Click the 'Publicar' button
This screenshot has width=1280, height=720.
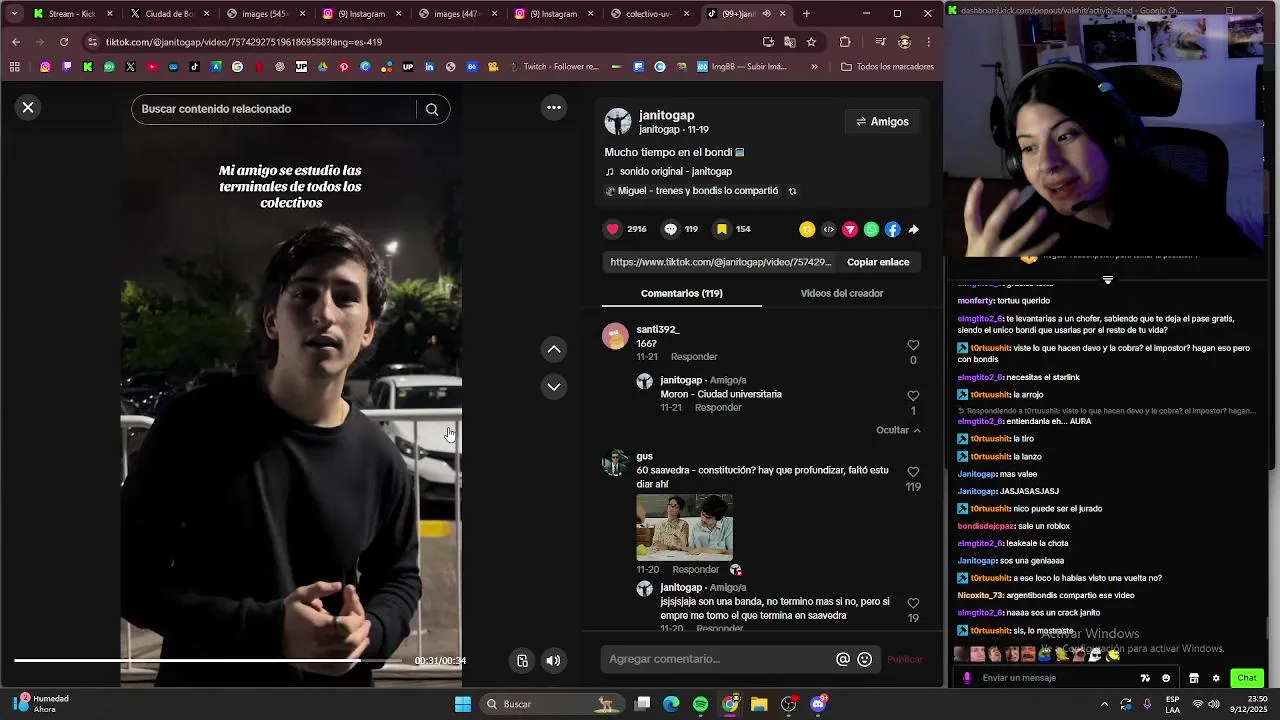tap(905, 659)
